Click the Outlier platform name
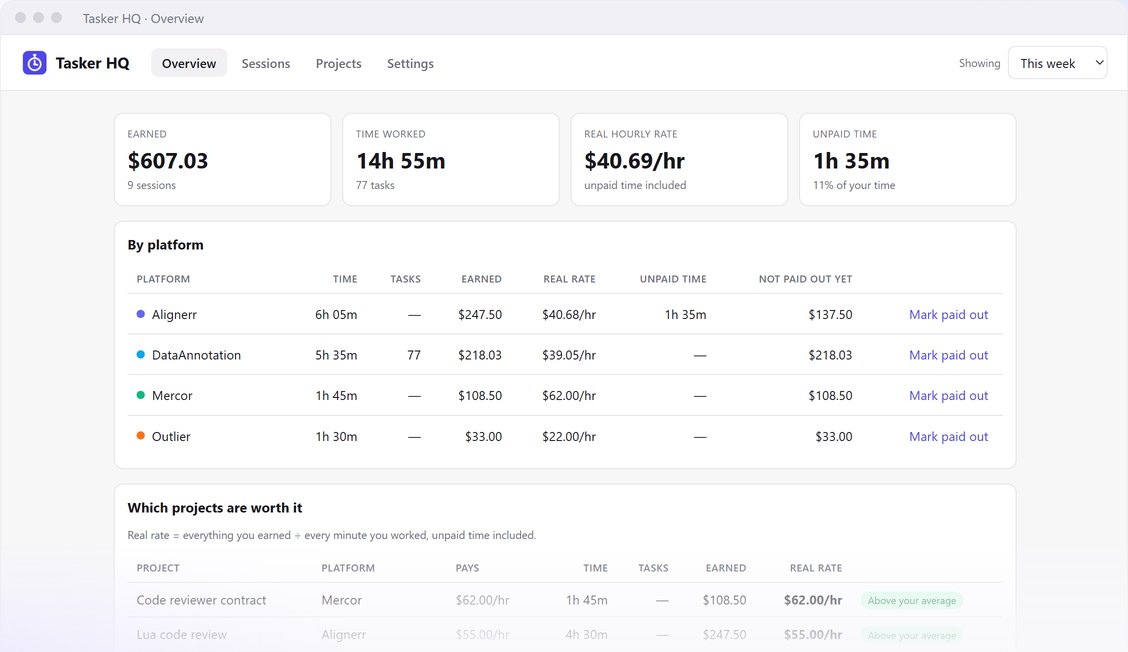The image size is (1128, 652). coord(171,436)
